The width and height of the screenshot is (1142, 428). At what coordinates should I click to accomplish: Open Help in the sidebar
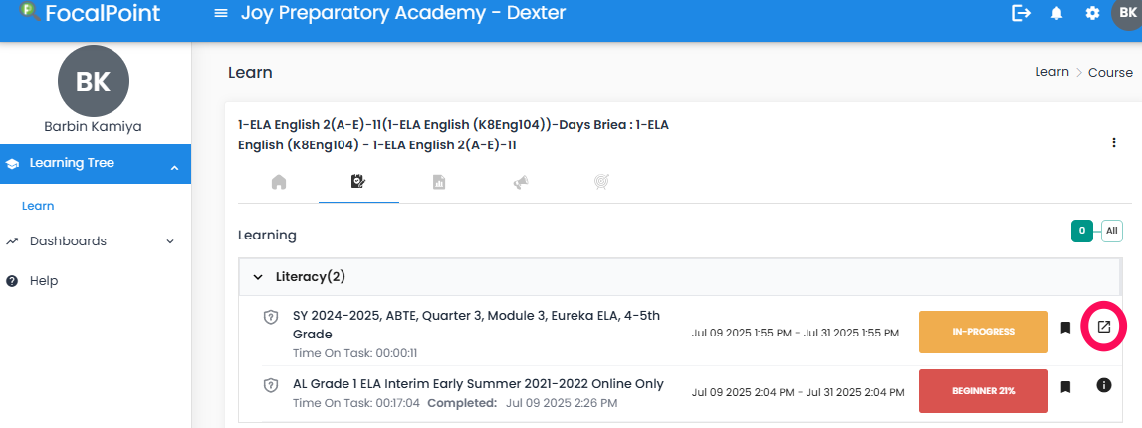pos(44,281)
